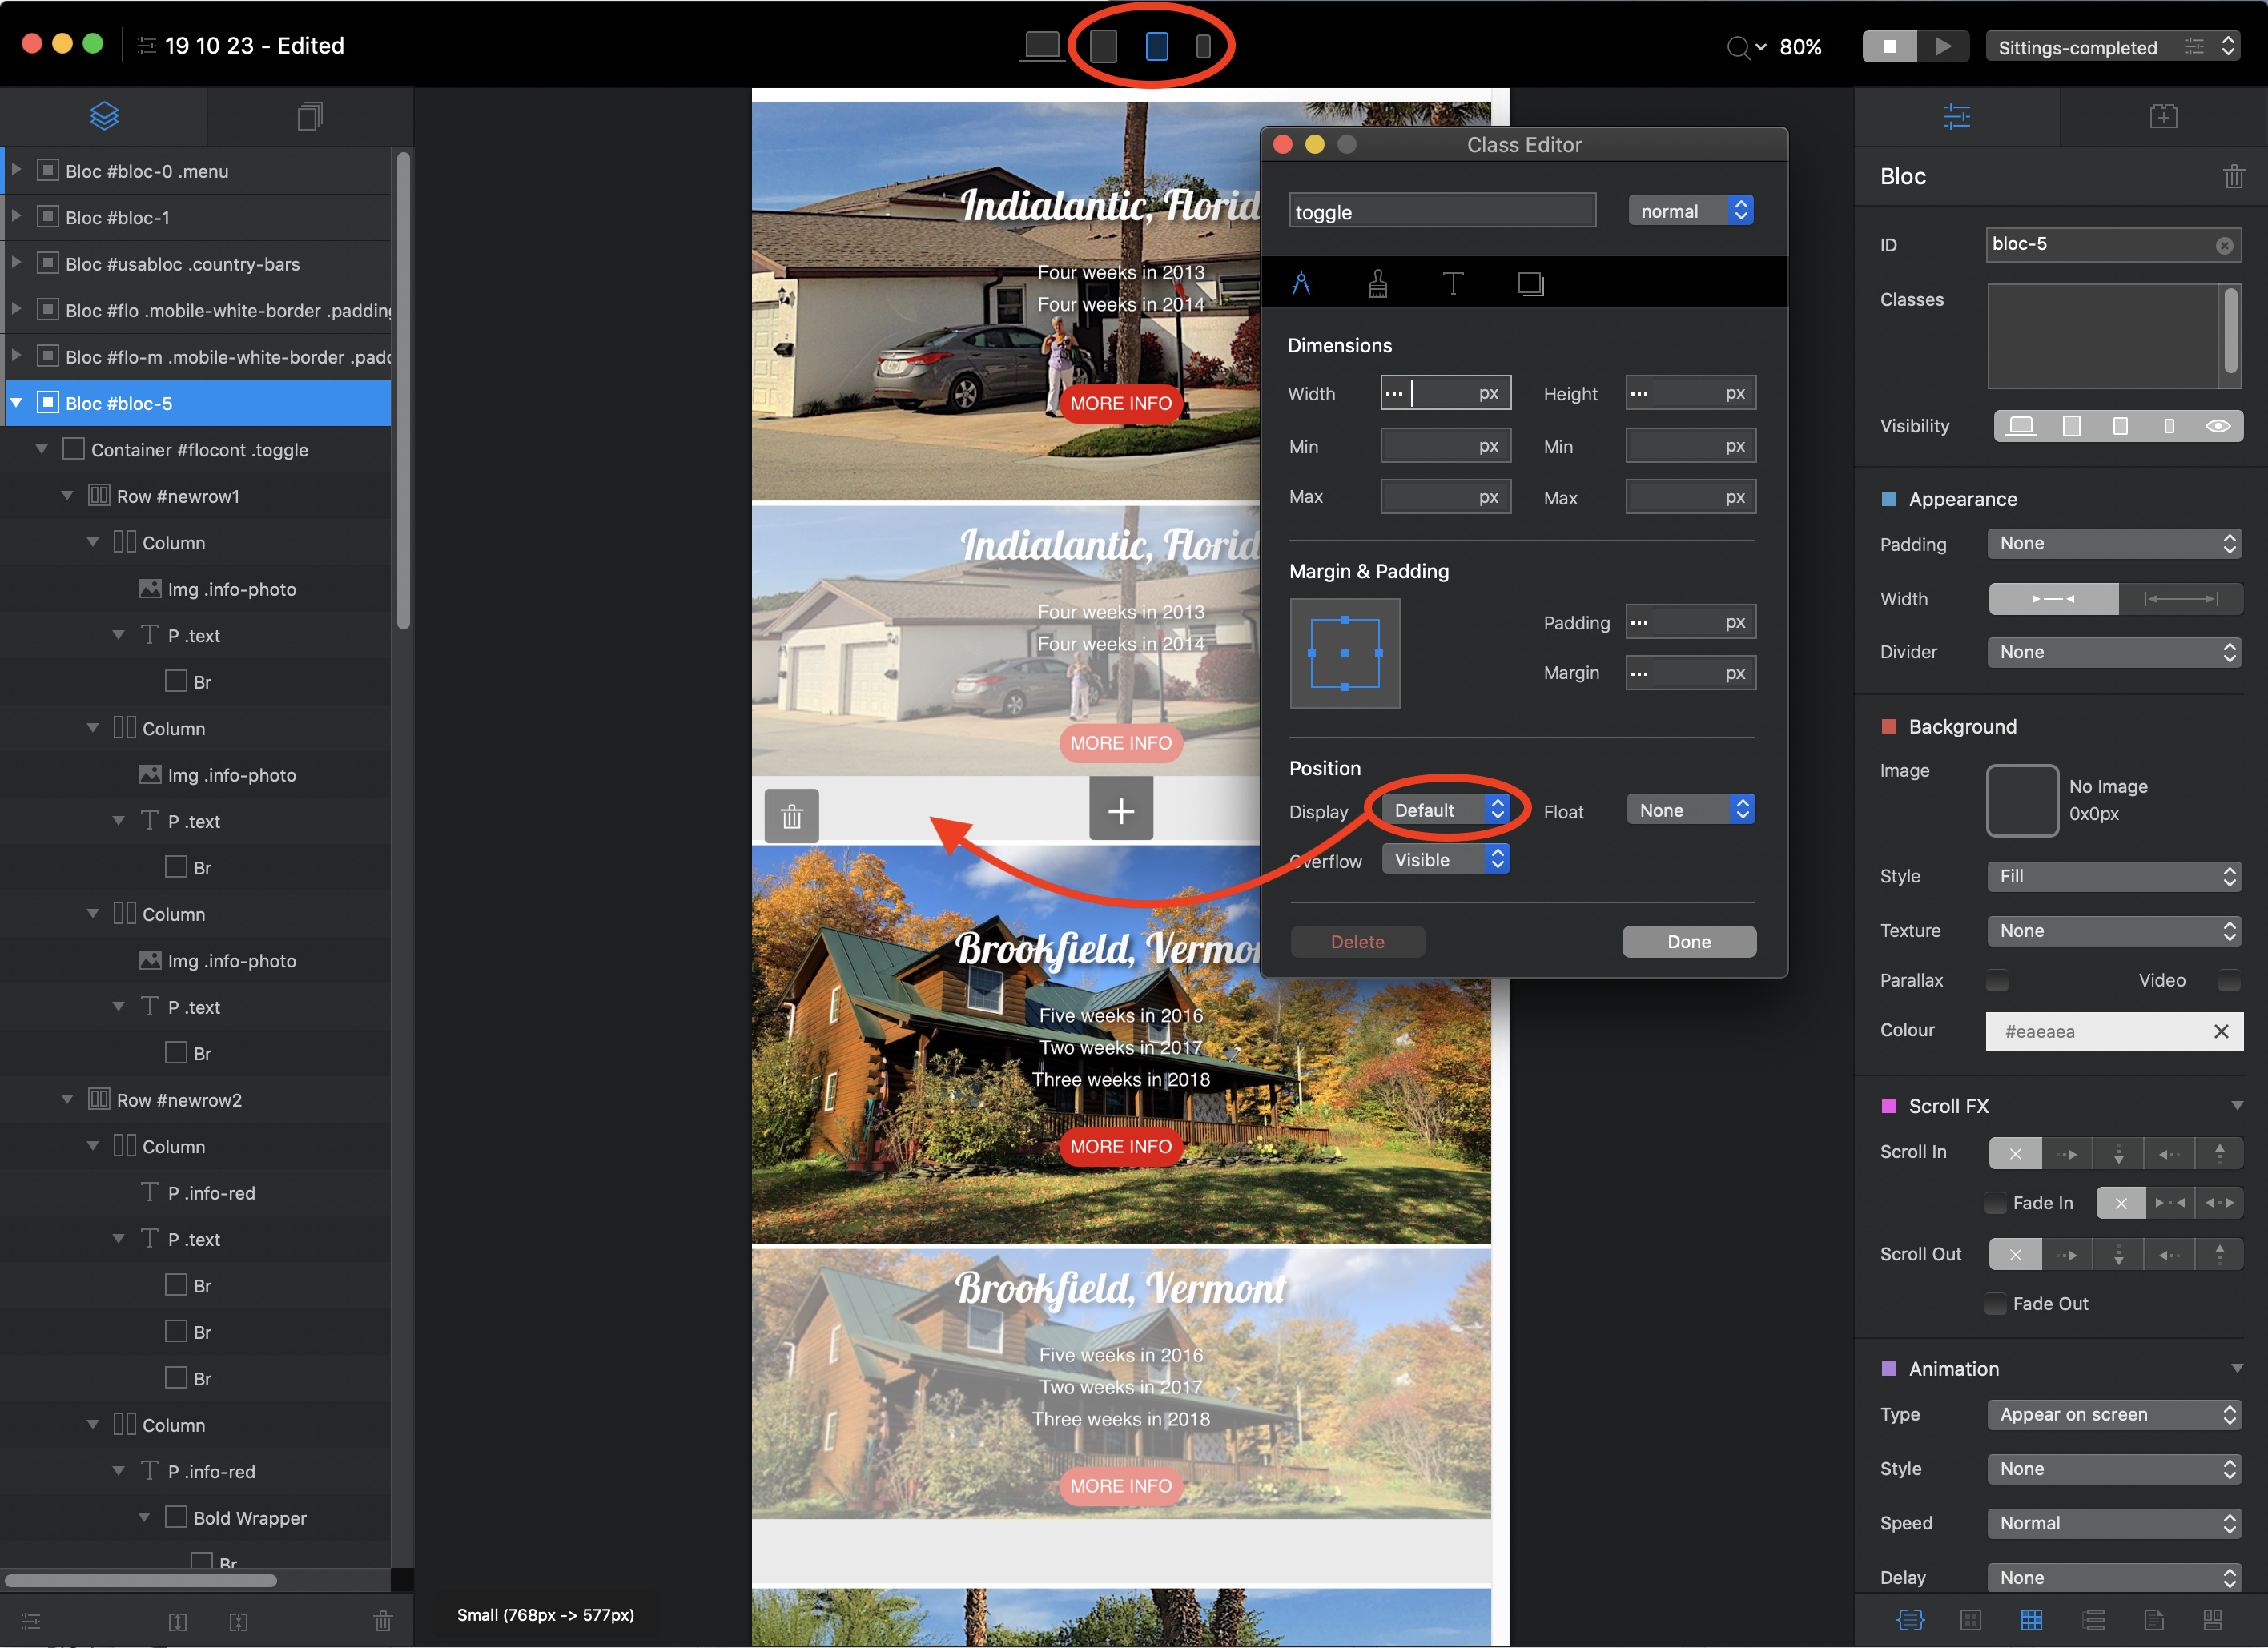Click the plus add bloc button
The width and height of the screenshot is (2268, 1648).
[1120, 810]
